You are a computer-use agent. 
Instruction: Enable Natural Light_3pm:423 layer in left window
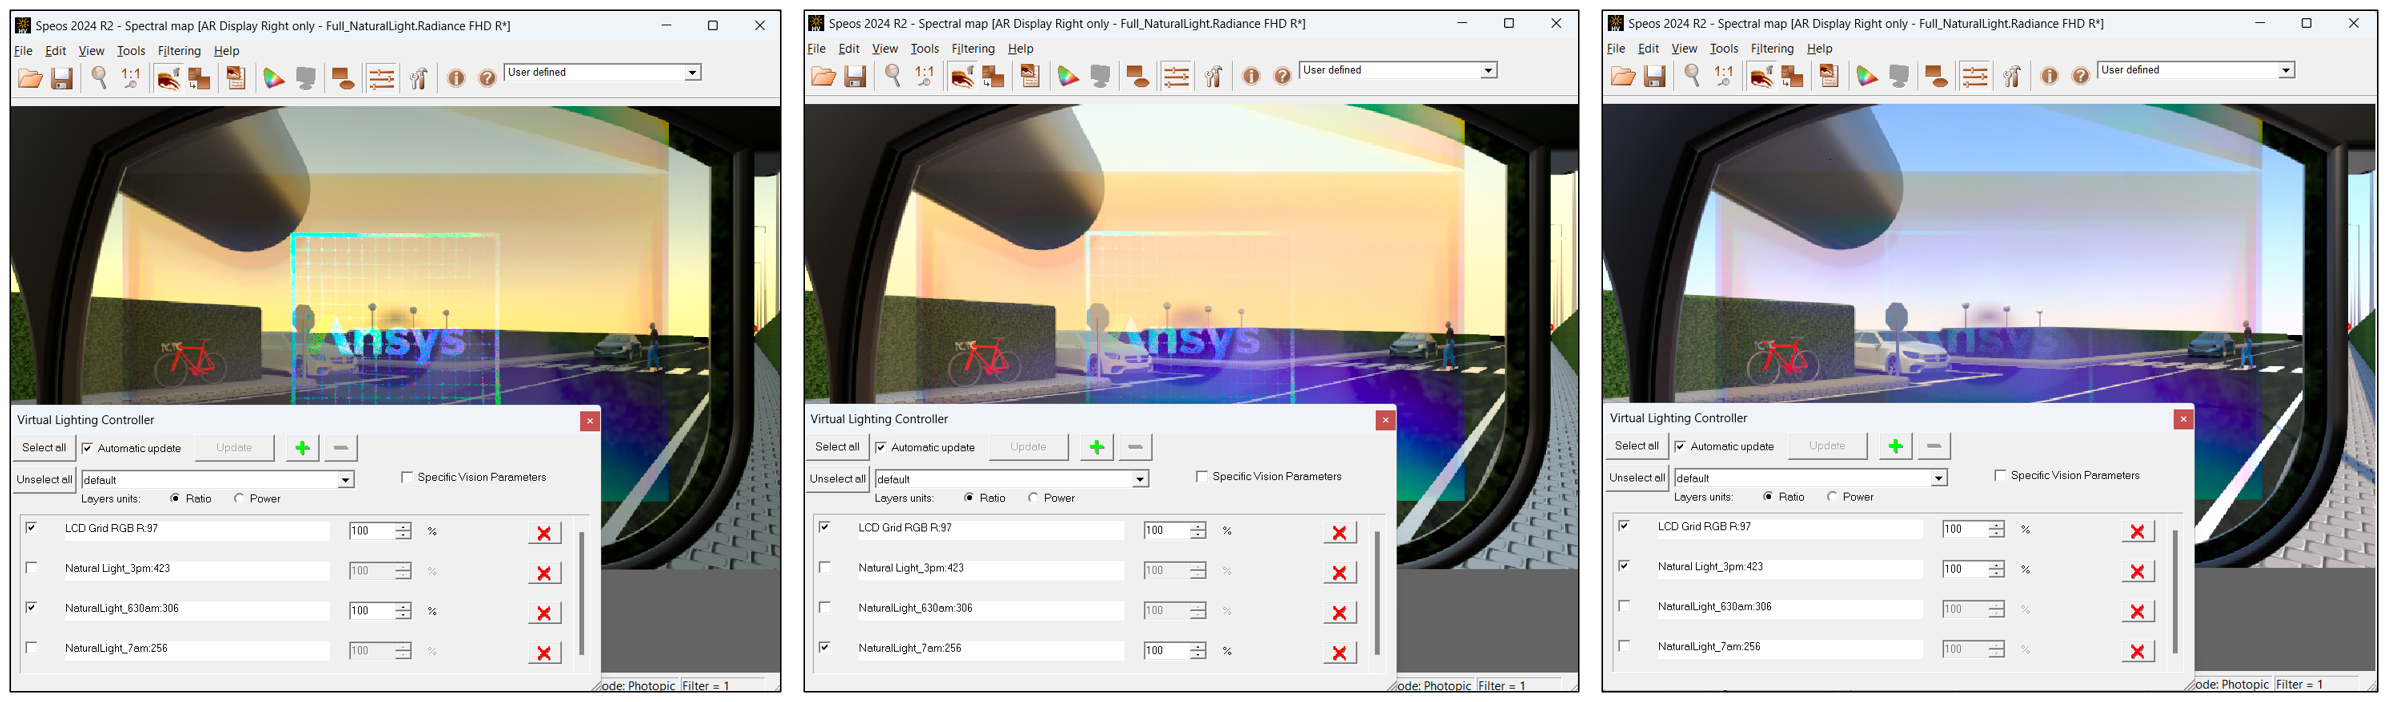pyautogui.click(x=32, y=567)
